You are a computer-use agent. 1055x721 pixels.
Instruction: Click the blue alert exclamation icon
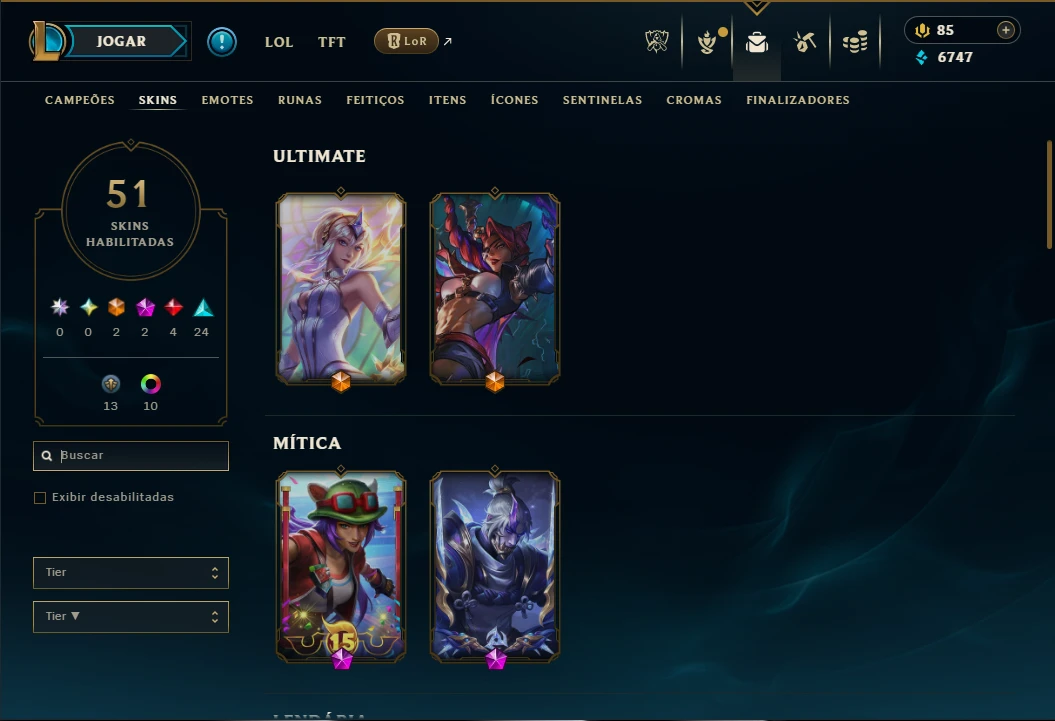(221, 42)
